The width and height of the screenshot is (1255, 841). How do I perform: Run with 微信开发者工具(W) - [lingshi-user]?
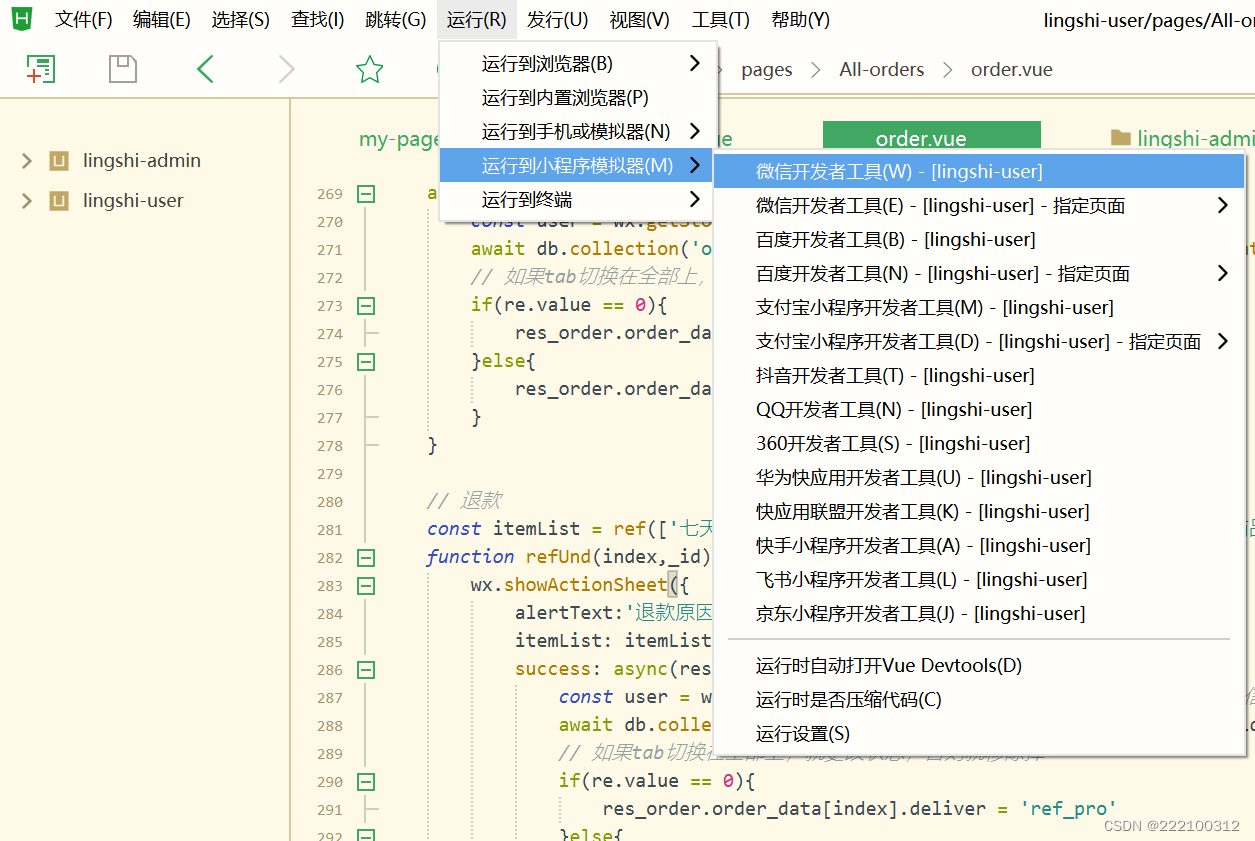(979, 172)
